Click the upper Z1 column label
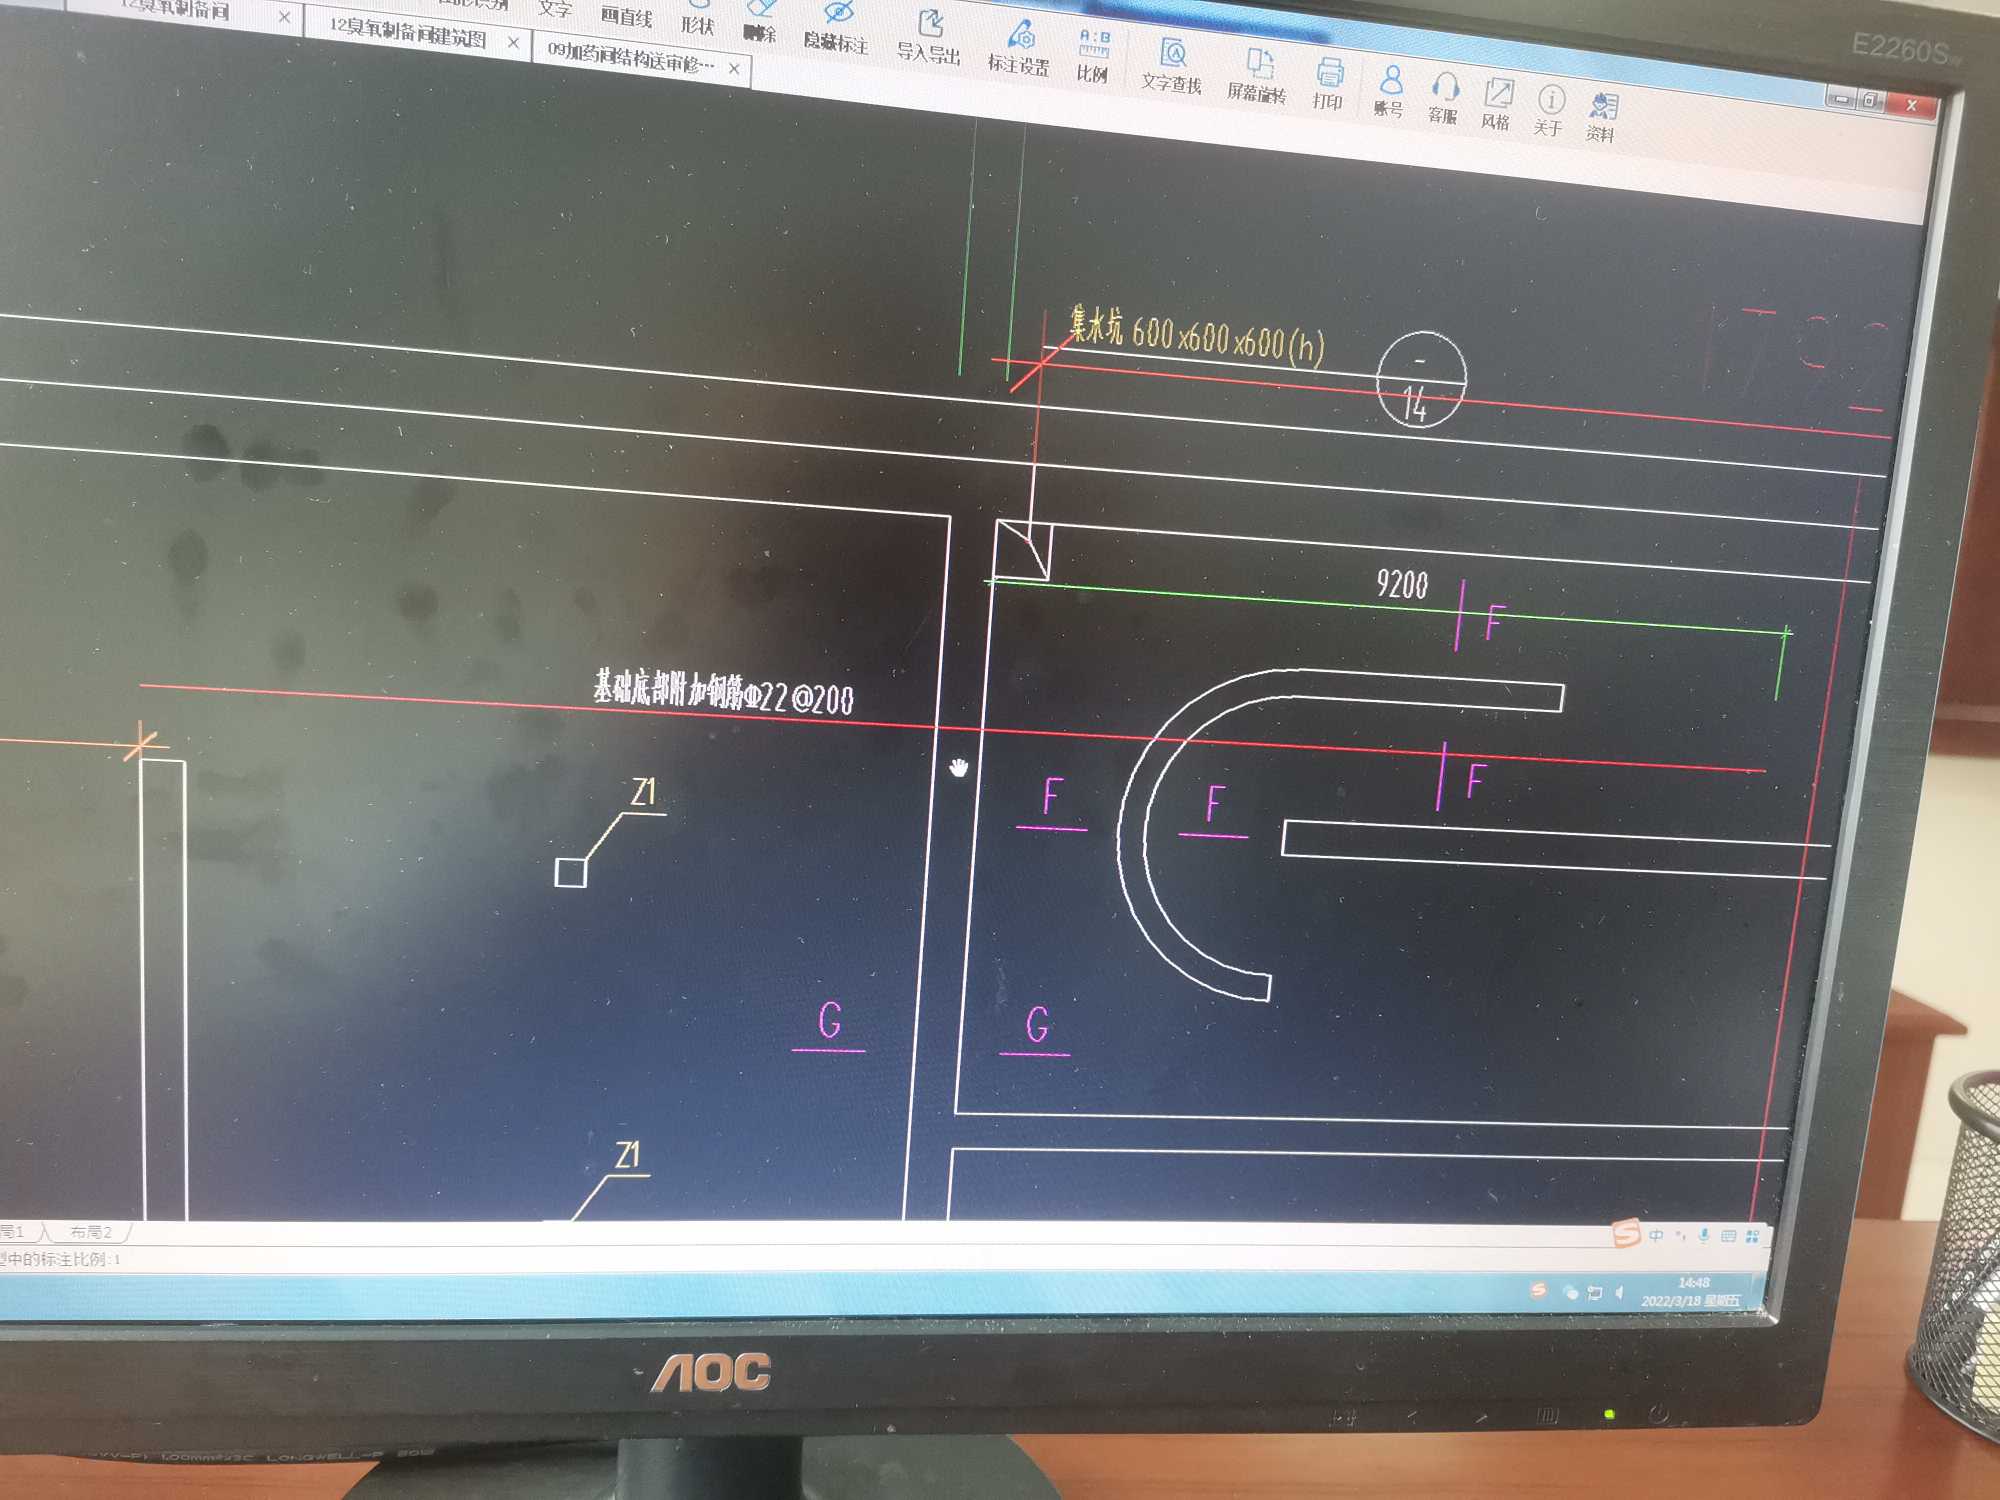Viewport: 2000px width, 1500px height. pyautogui.click(x=643, y=792)
